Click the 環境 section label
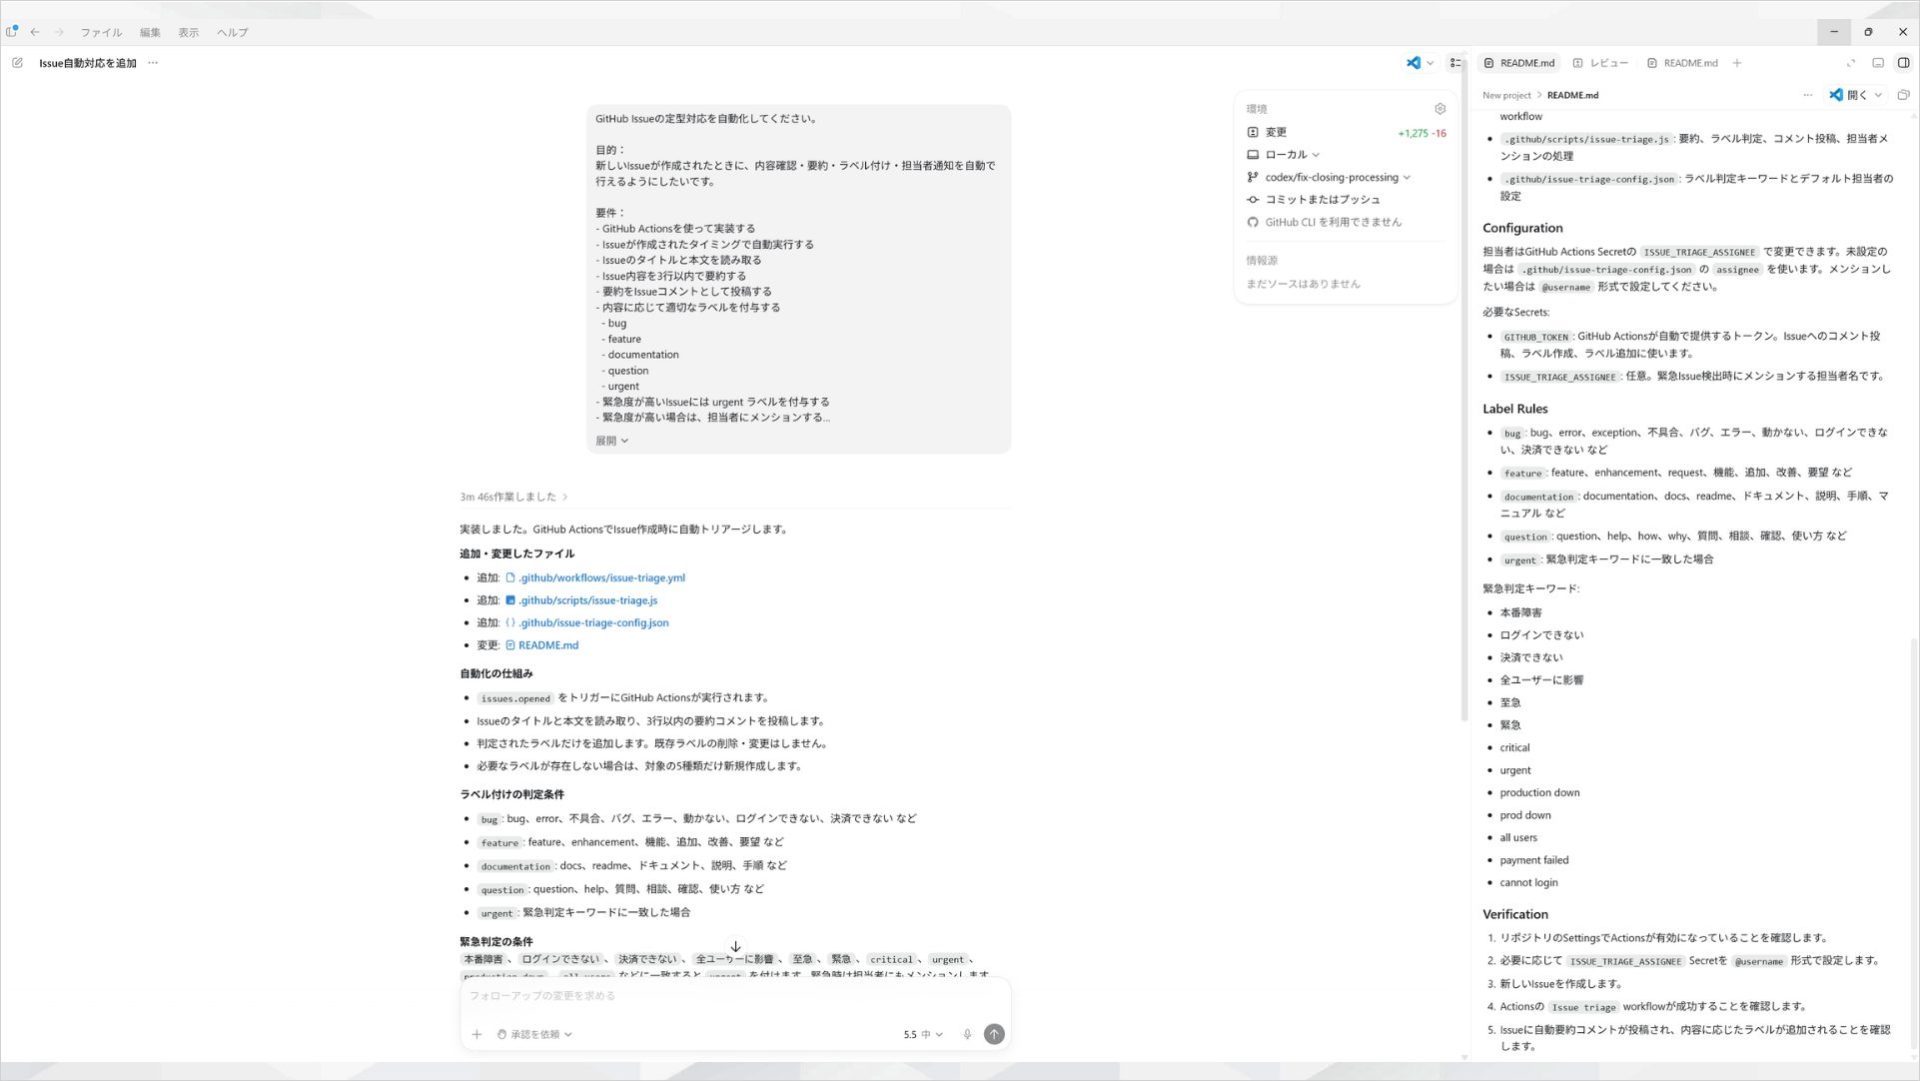Screen dimensions: 1920x1081 (1256, 109)
